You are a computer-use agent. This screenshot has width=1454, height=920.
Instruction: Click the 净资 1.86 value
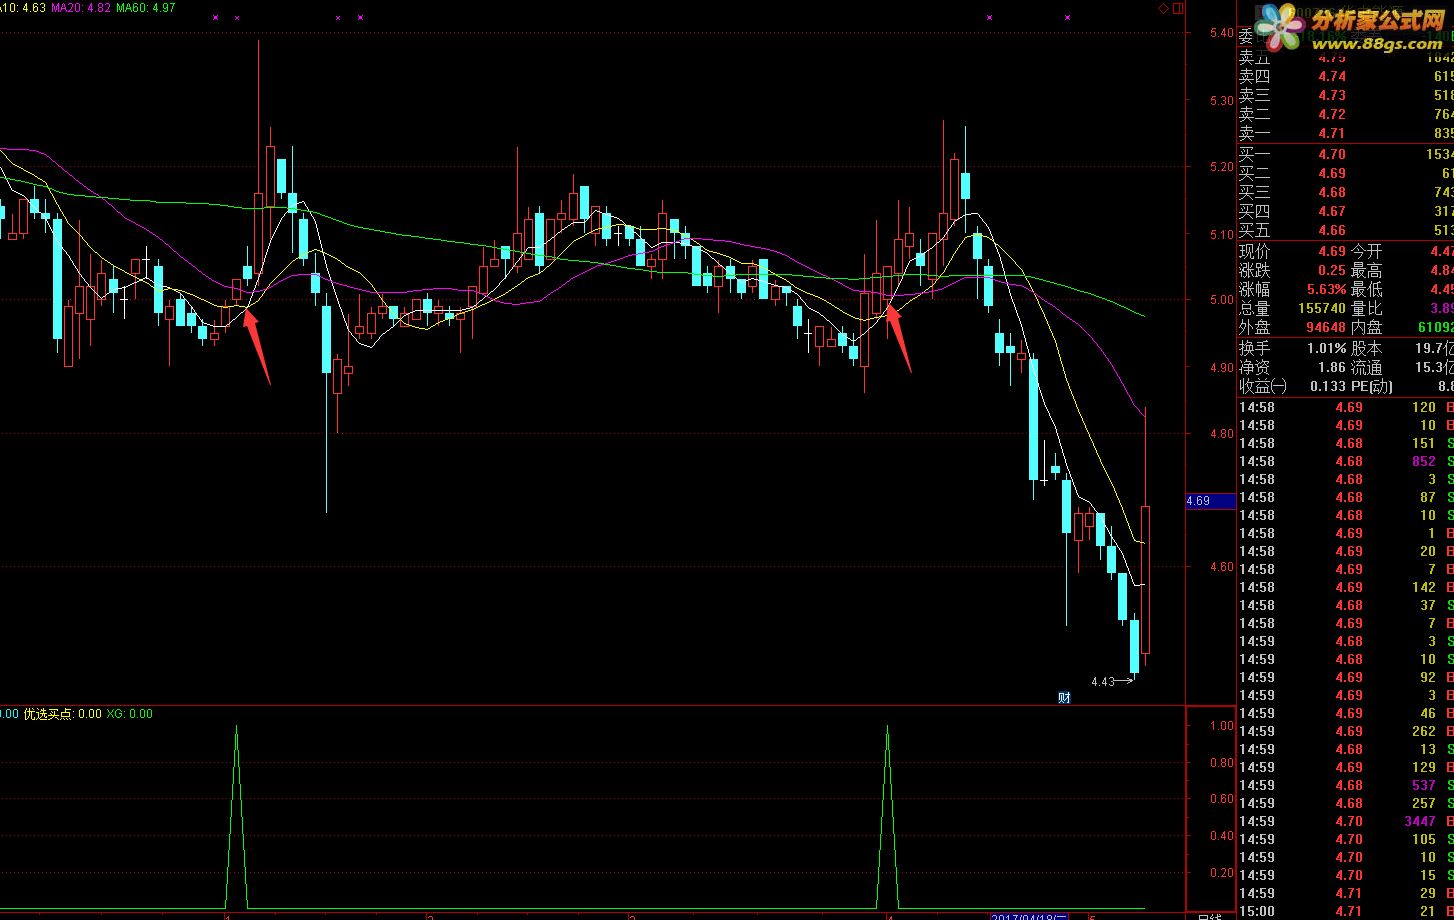(x=1331, y=367)
